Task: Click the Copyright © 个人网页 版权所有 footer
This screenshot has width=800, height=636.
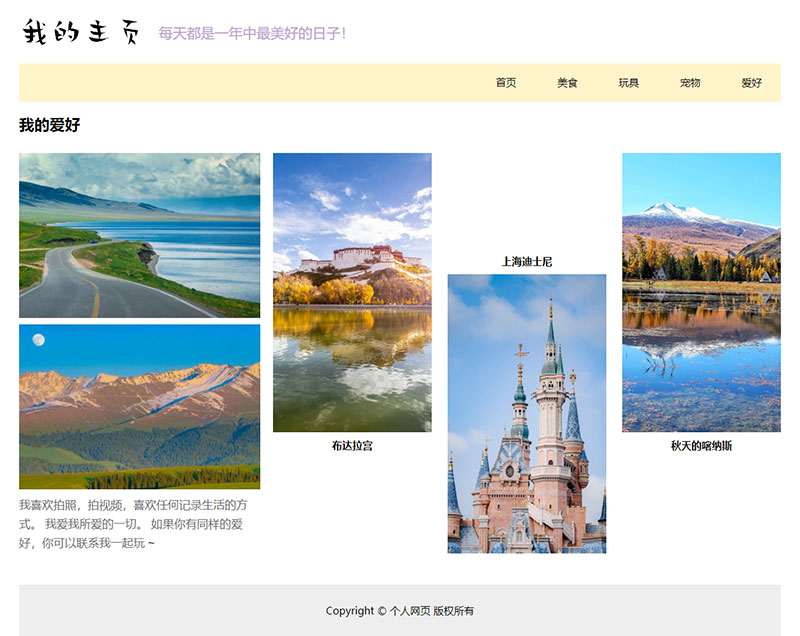Action: pyautogui.click(x=399, y=610)
